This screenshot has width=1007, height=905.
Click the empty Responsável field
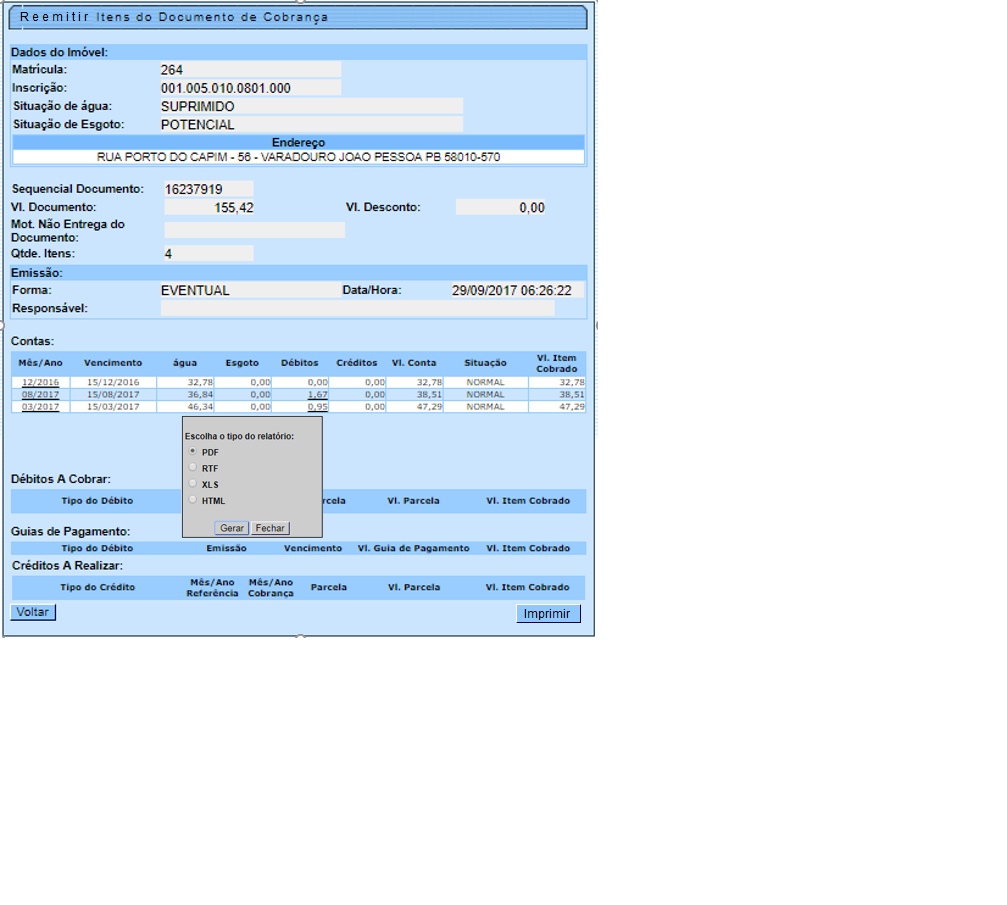[357, 309]
